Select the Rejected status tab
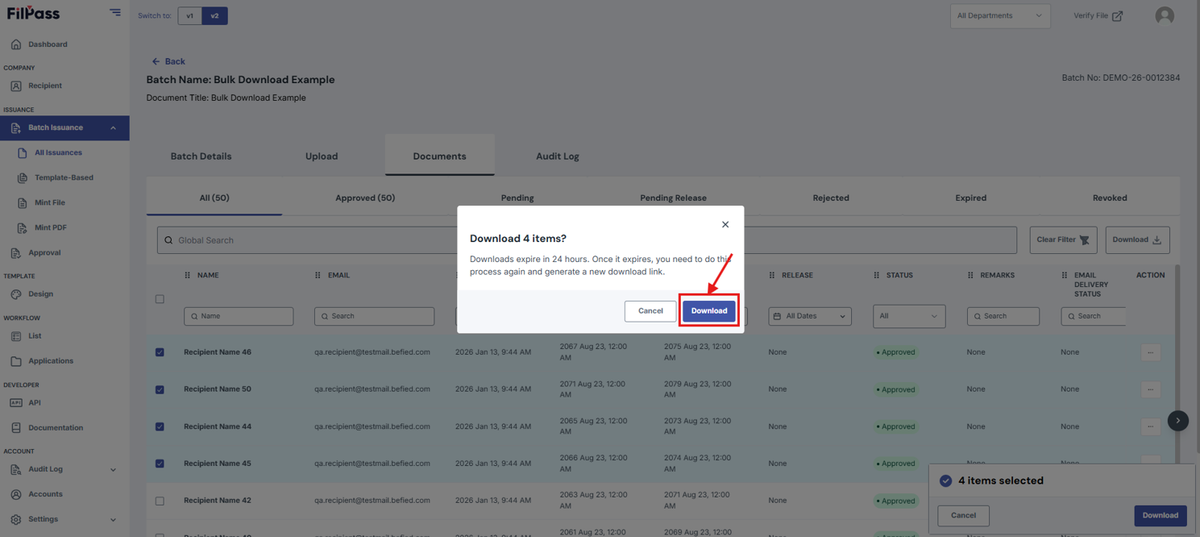 [x=831, y=198]
